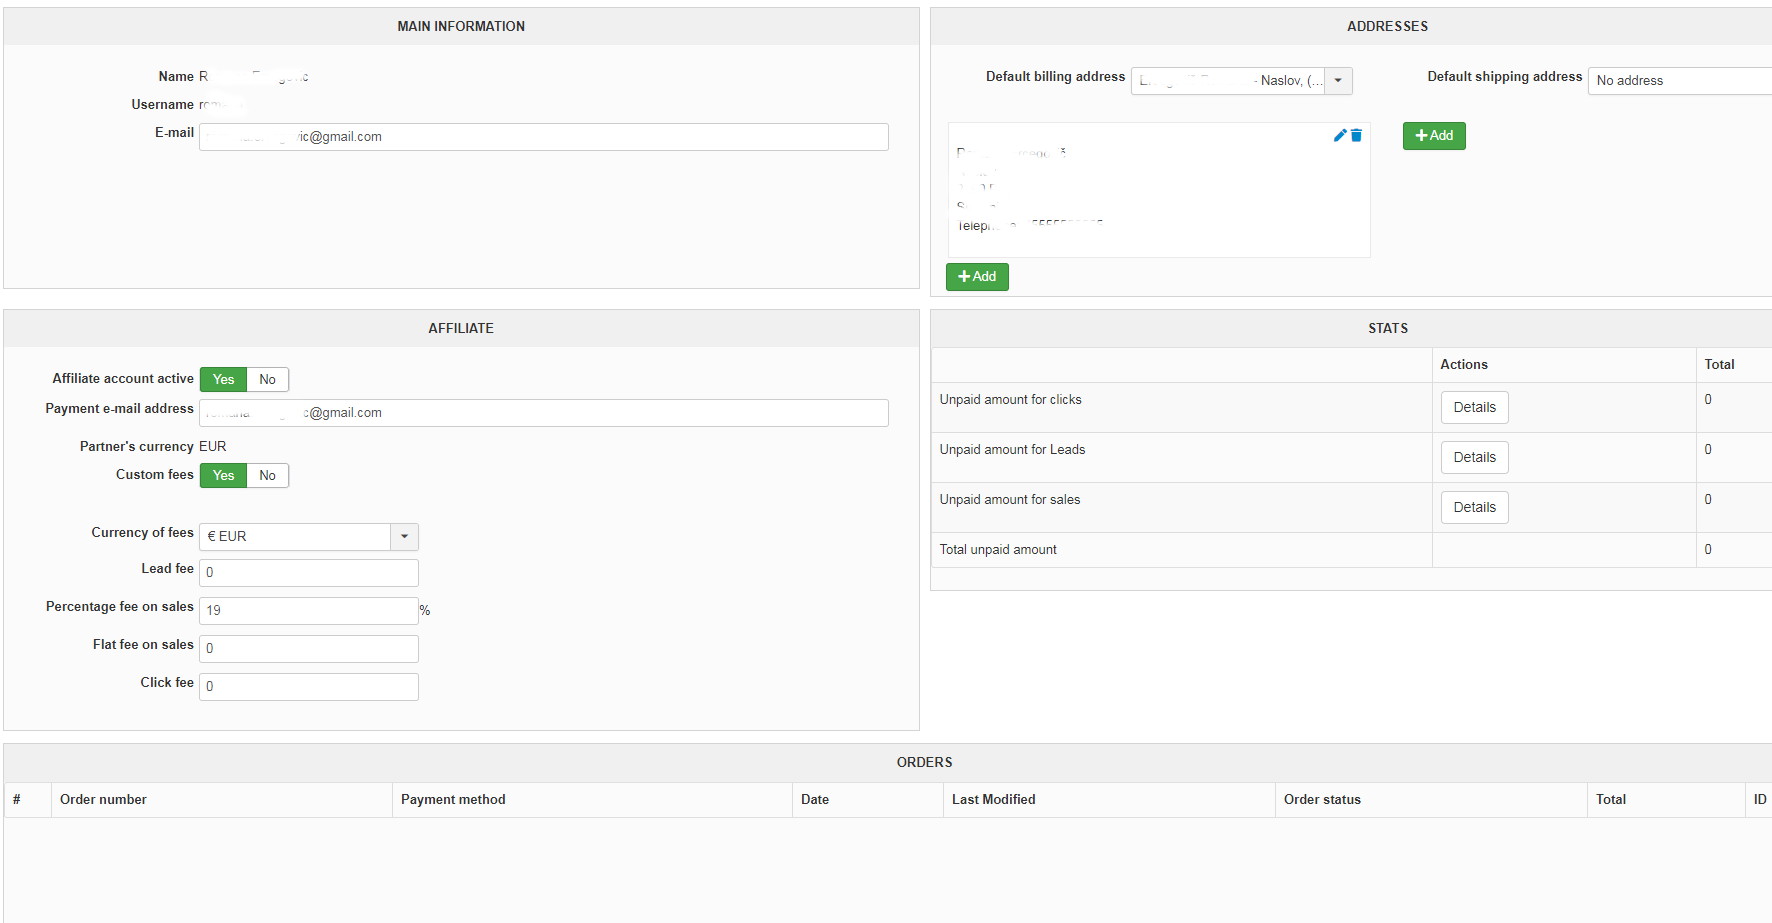Disable Custom fees with No

(267, 476)
